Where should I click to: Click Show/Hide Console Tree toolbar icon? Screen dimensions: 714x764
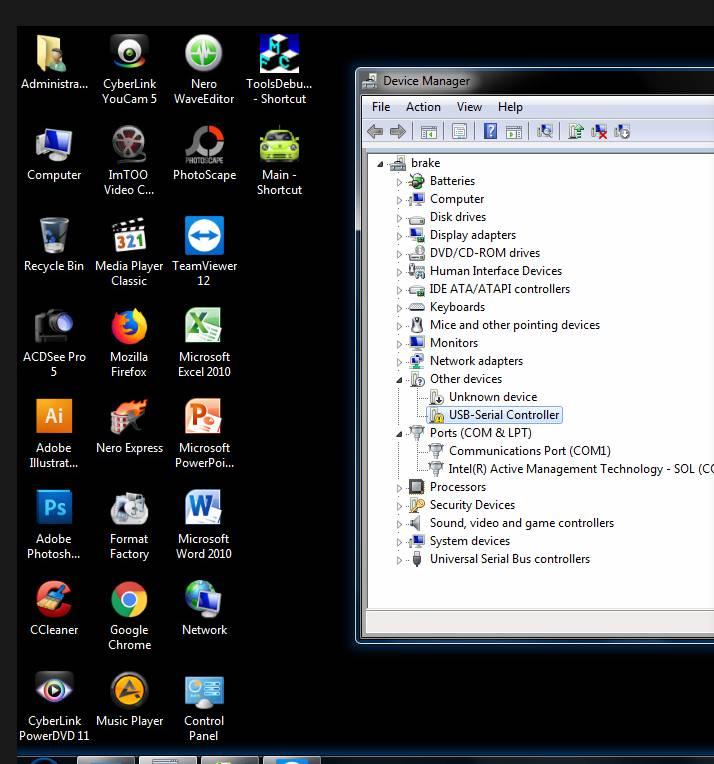click(428, 132)
